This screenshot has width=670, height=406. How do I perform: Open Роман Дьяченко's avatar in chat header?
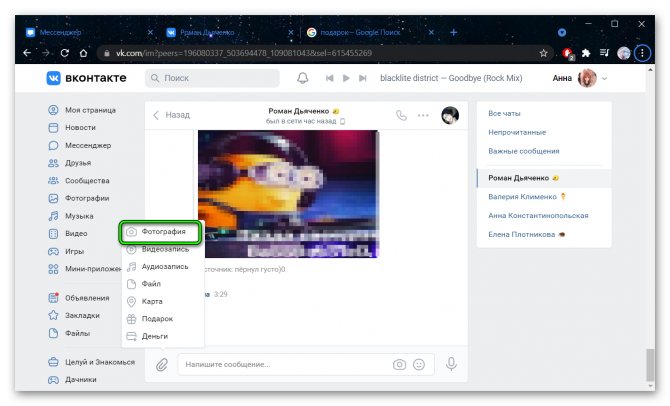coord(450,115)
